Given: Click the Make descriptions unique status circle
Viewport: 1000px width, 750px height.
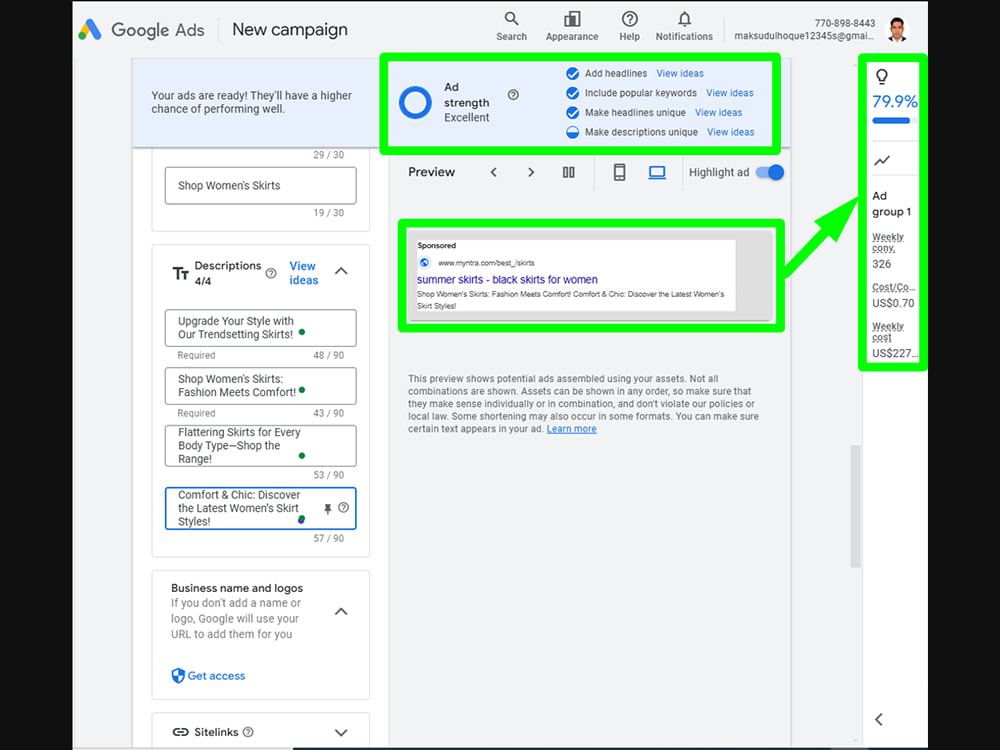Looking at the screenshot, I should (x=573, y=132).
